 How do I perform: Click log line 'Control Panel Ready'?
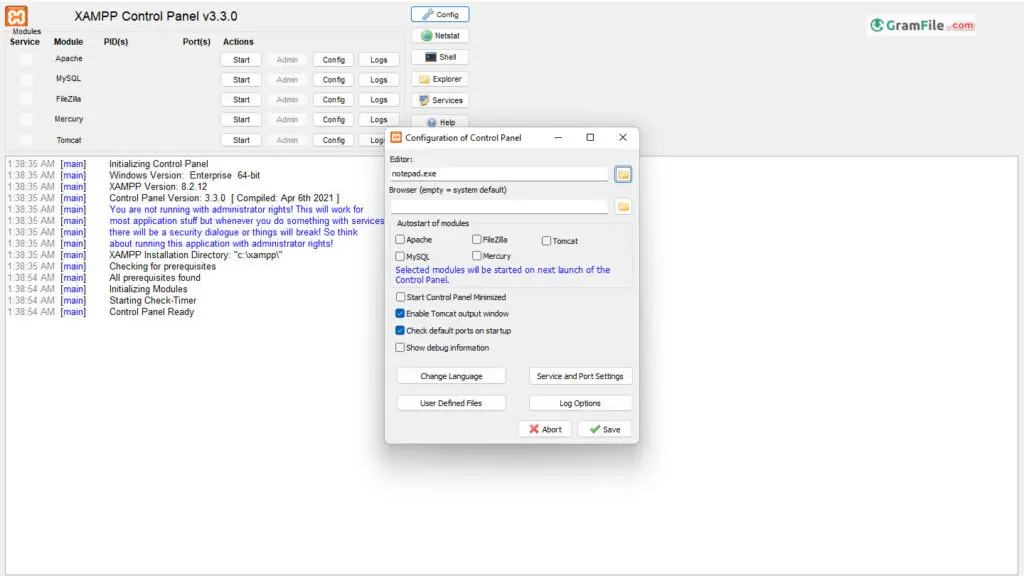[x=152, y=312]
